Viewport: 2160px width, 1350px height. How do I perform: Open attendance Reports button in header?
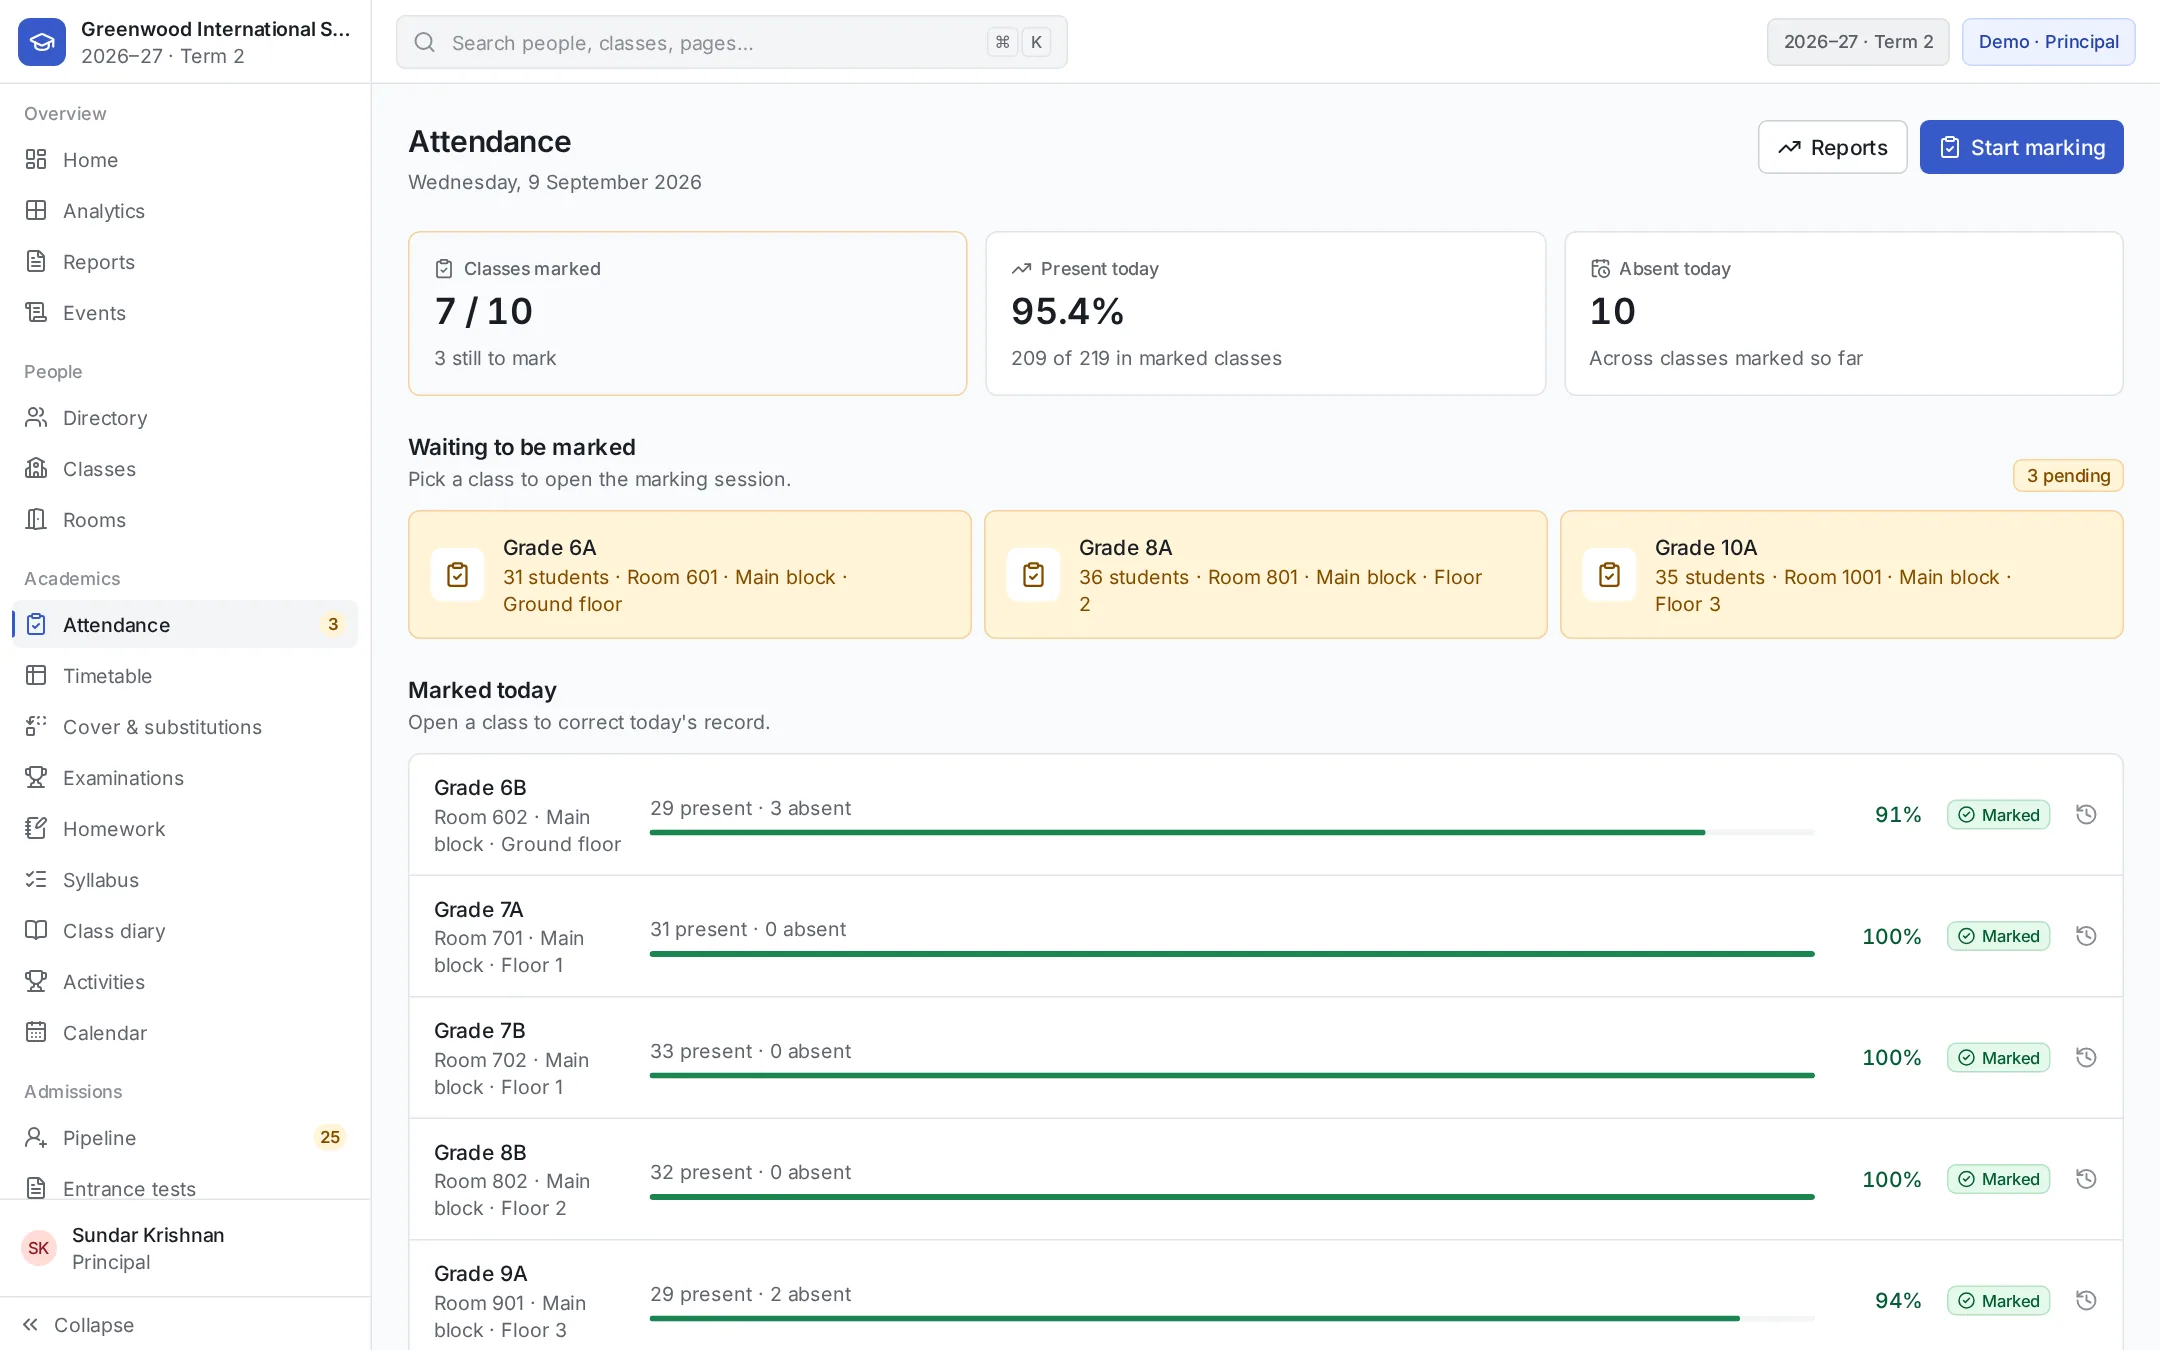(x=1832, y=147)
